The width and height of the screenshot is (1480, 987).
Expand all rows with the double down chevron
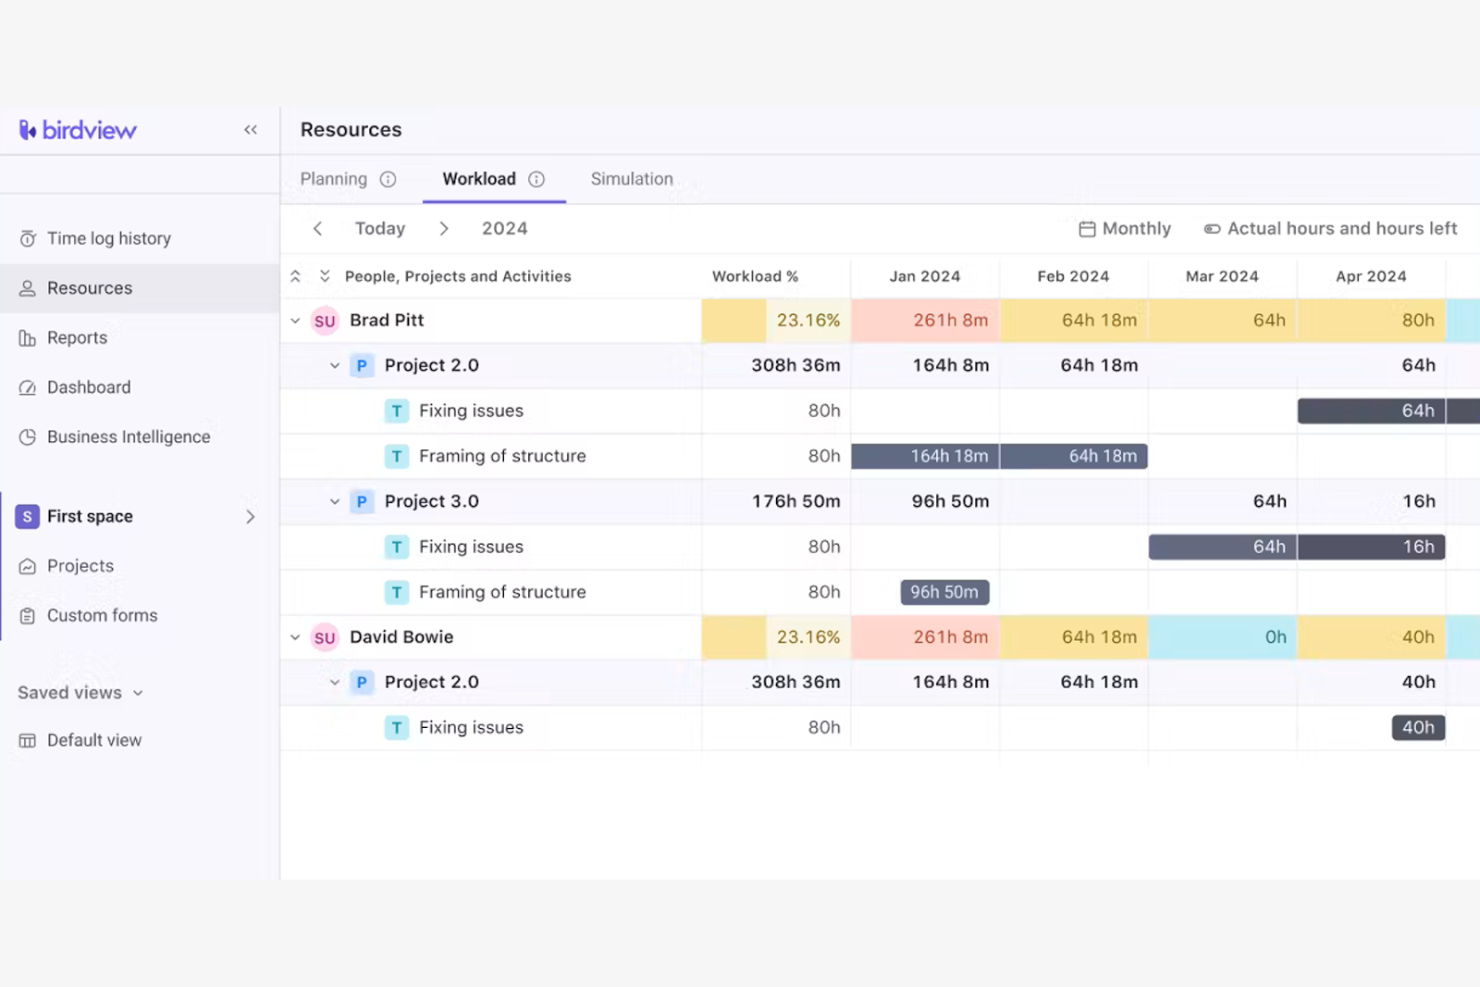click(x=324, y=276)
